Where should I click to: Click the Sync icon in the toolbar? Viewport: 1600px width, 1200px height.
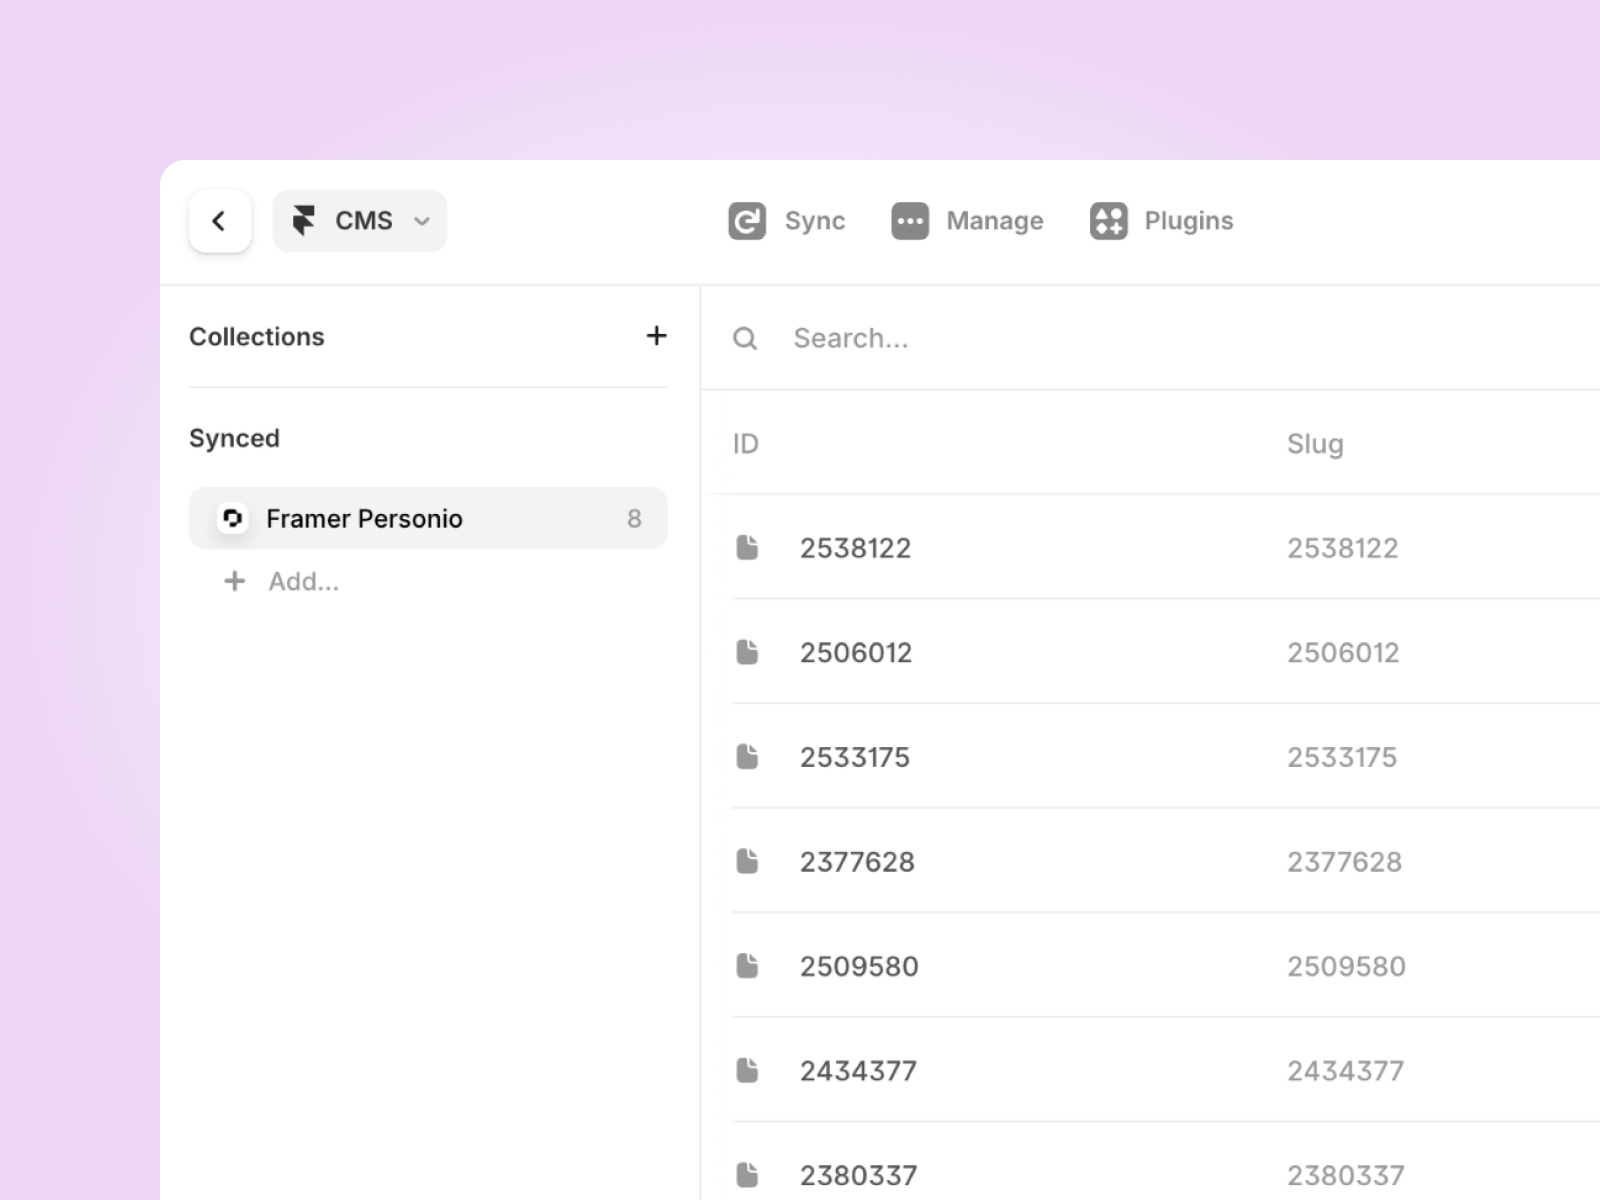click(745, 221)
